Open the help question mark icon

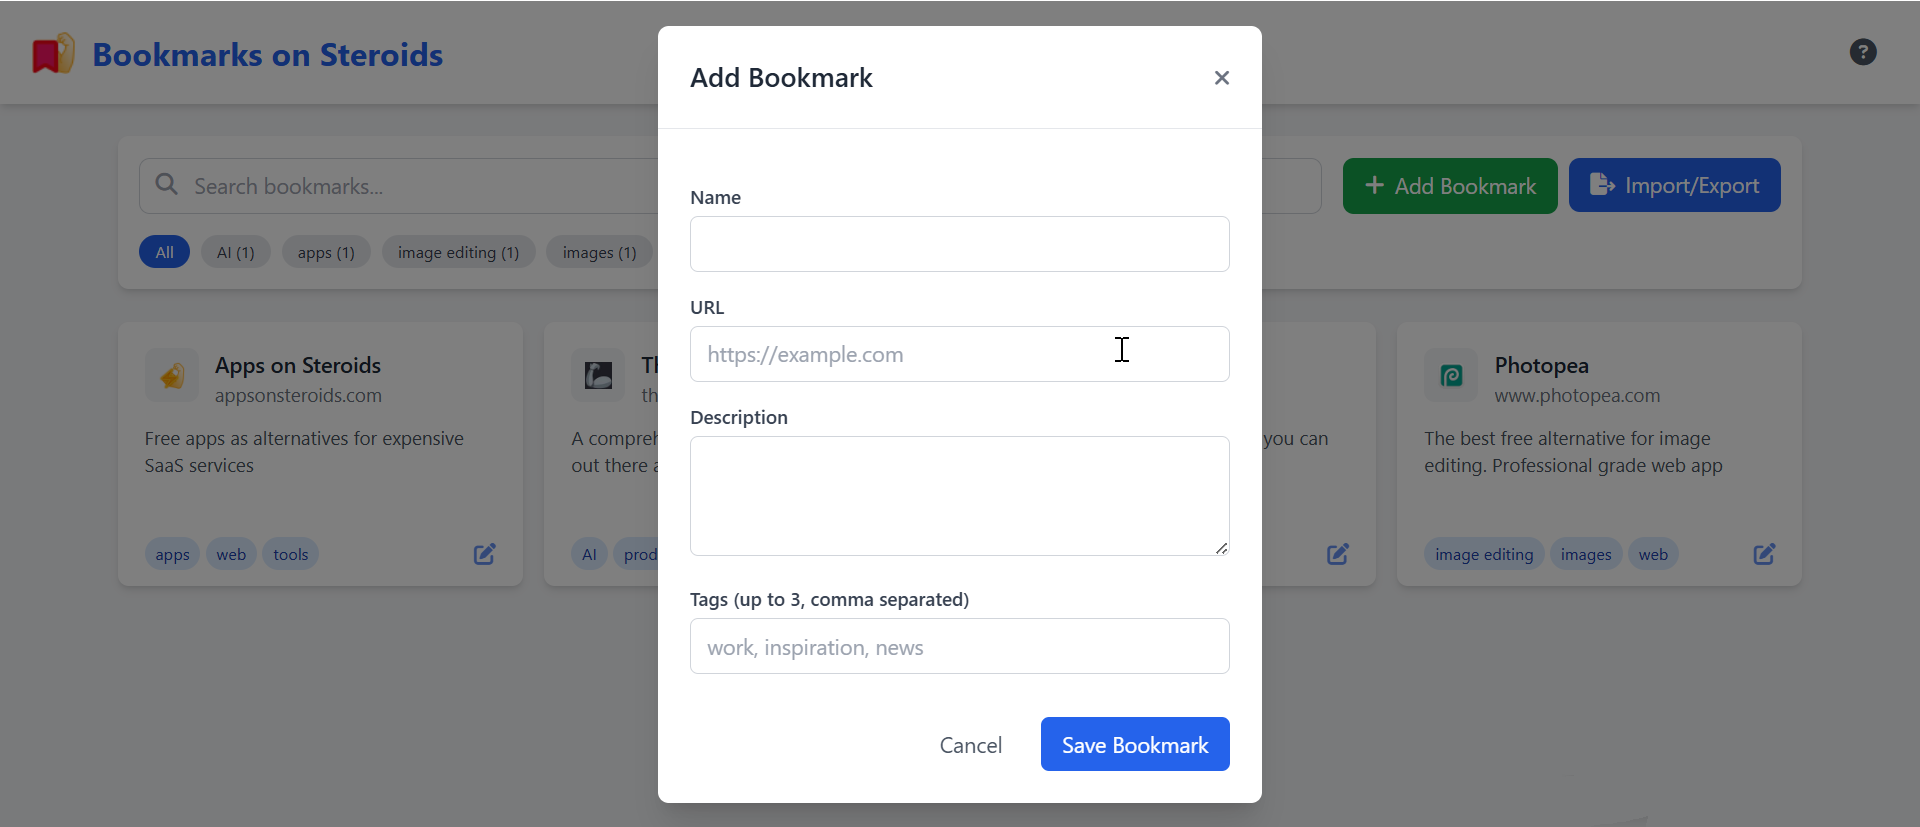click(1862, 52)
